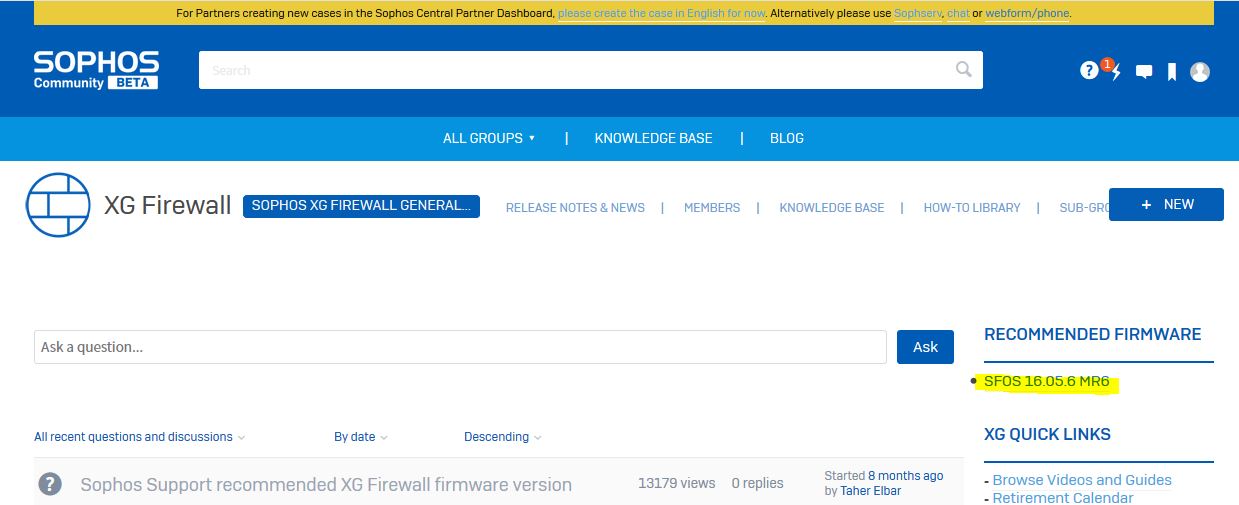1239x505 pixels.
Task: Go to the Members tab
Action: [x=712, y=207]
